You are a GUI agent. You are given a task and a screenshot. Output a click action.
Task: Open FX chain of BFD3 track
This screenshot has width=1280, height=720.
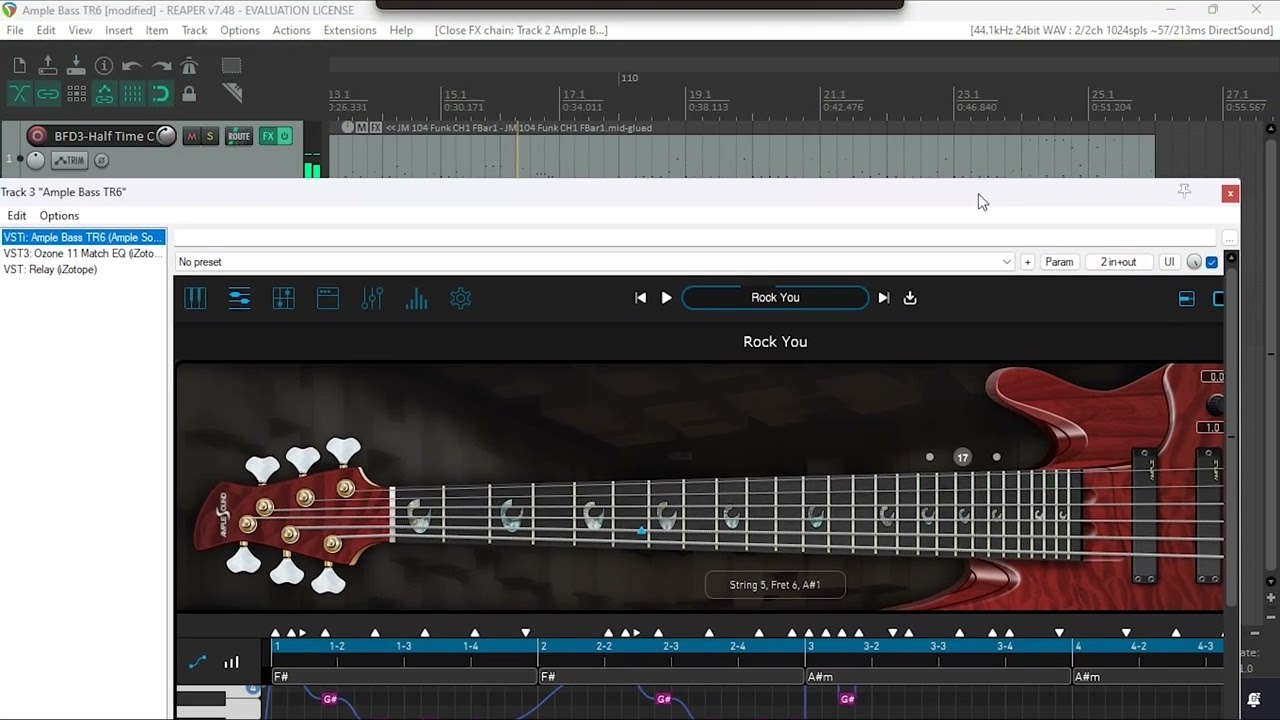pyautogui.click(x=267, y=136)
